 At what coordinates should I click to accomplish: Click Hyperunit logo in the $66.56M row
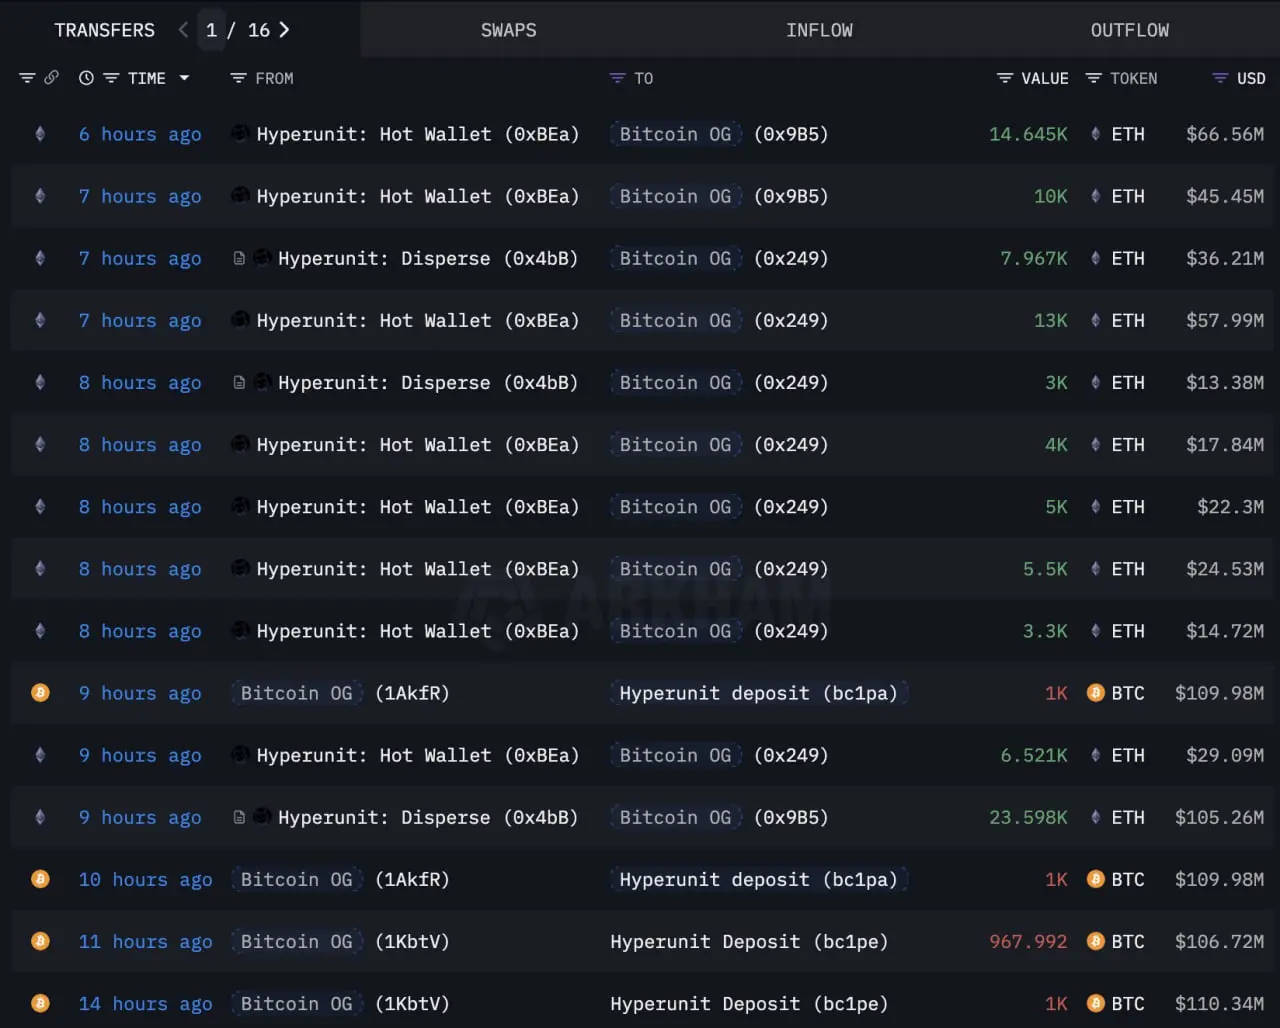click(240, 133)
